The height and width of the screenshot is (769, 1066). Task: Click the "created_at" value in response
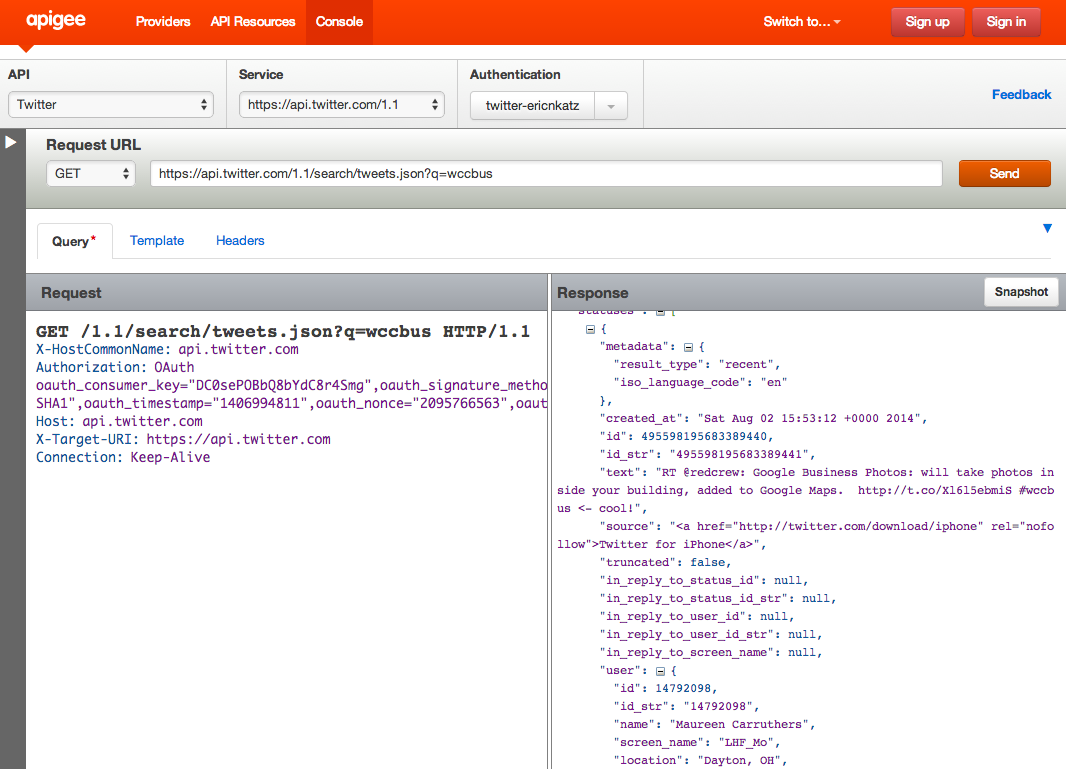tap(808, 419)
